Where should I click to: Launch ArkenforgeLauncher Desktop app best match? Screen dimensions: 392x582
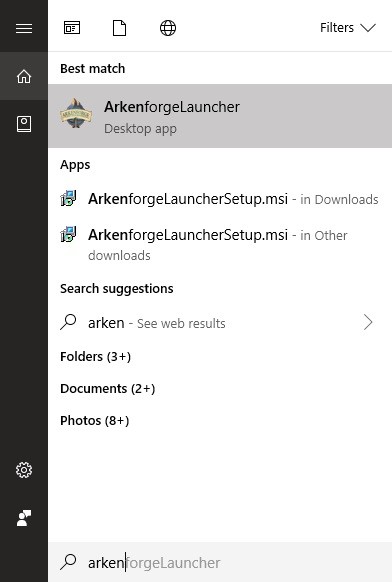220,116
